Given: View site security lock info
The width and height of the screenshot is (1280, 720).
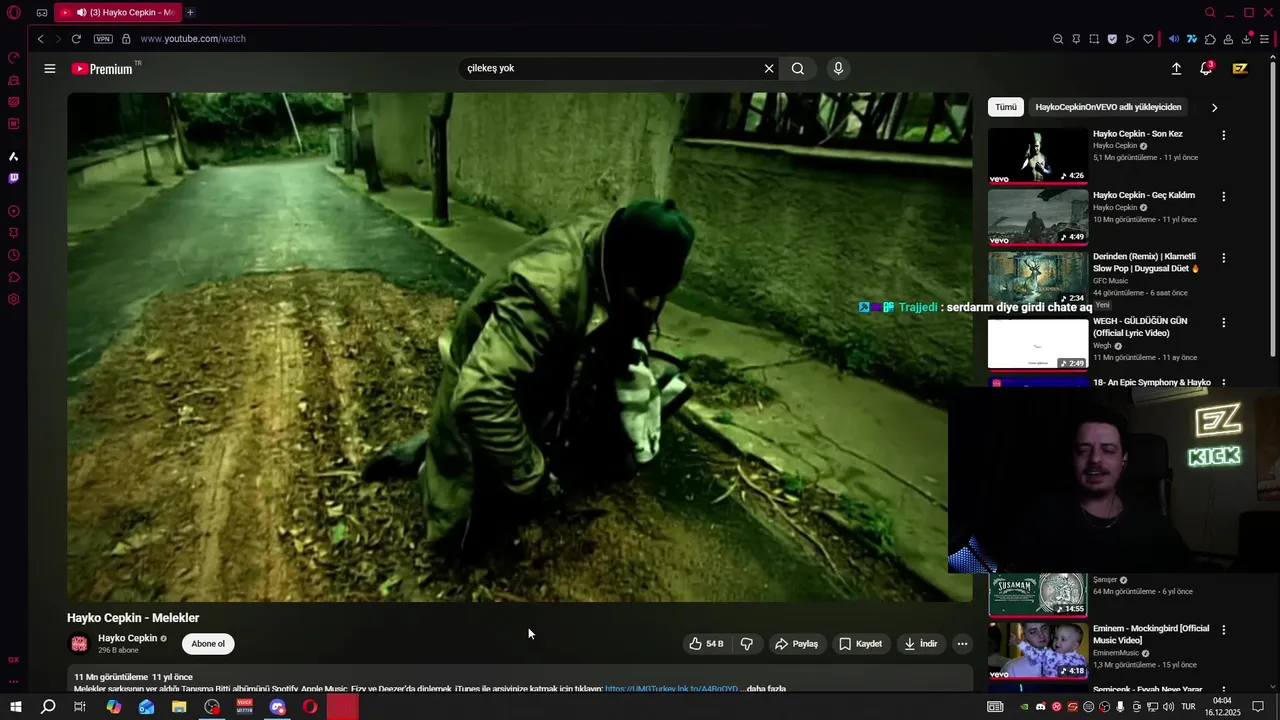Looking at the screenshot, I should pyautogui.click(x=126, y=39).
